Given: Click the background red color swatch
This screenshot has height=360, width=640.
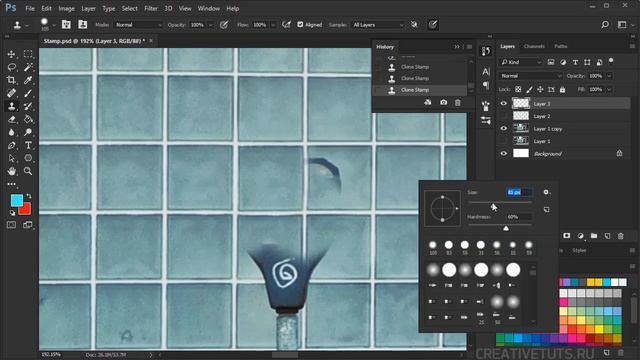Looking at the screenshot, I should [26, 209].
